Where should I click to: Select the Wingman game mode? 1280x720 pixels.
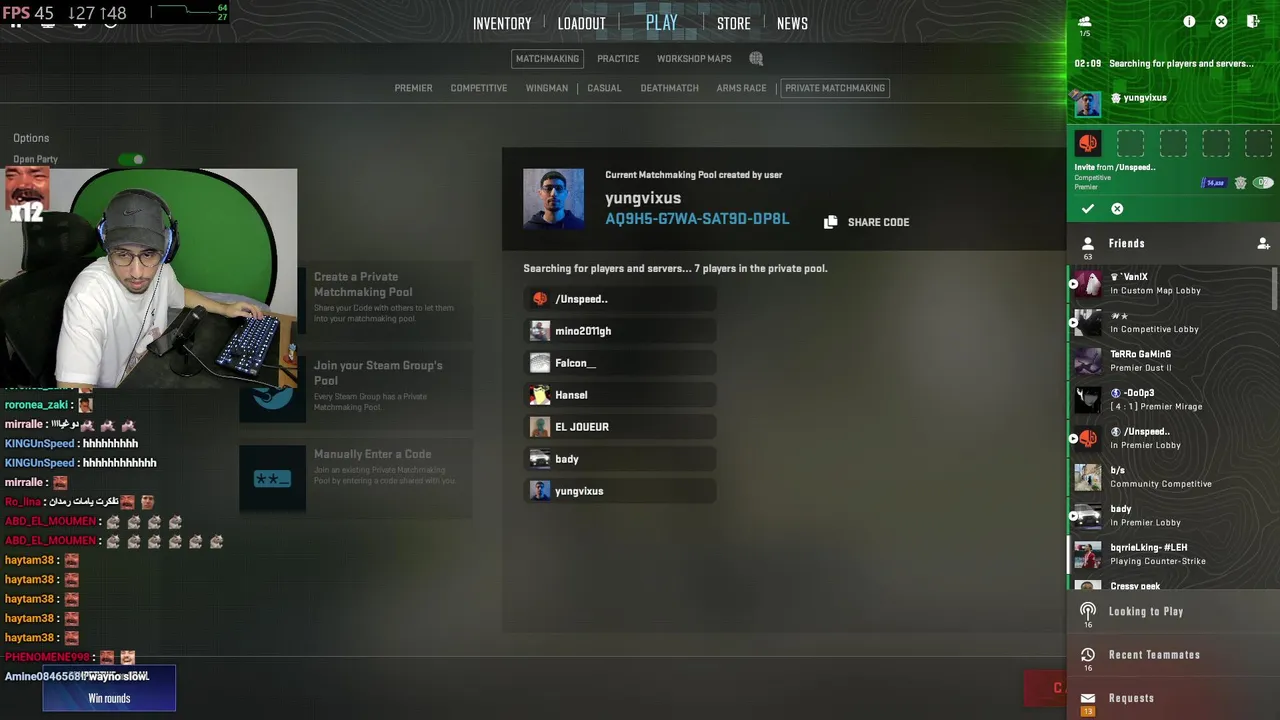pos(547,88)
